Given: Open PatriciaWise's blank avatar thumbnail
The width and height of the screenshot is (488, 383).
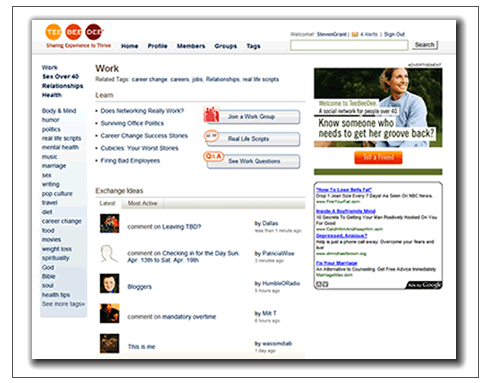Looking at the screenshot, I should (x=109, y=253).
